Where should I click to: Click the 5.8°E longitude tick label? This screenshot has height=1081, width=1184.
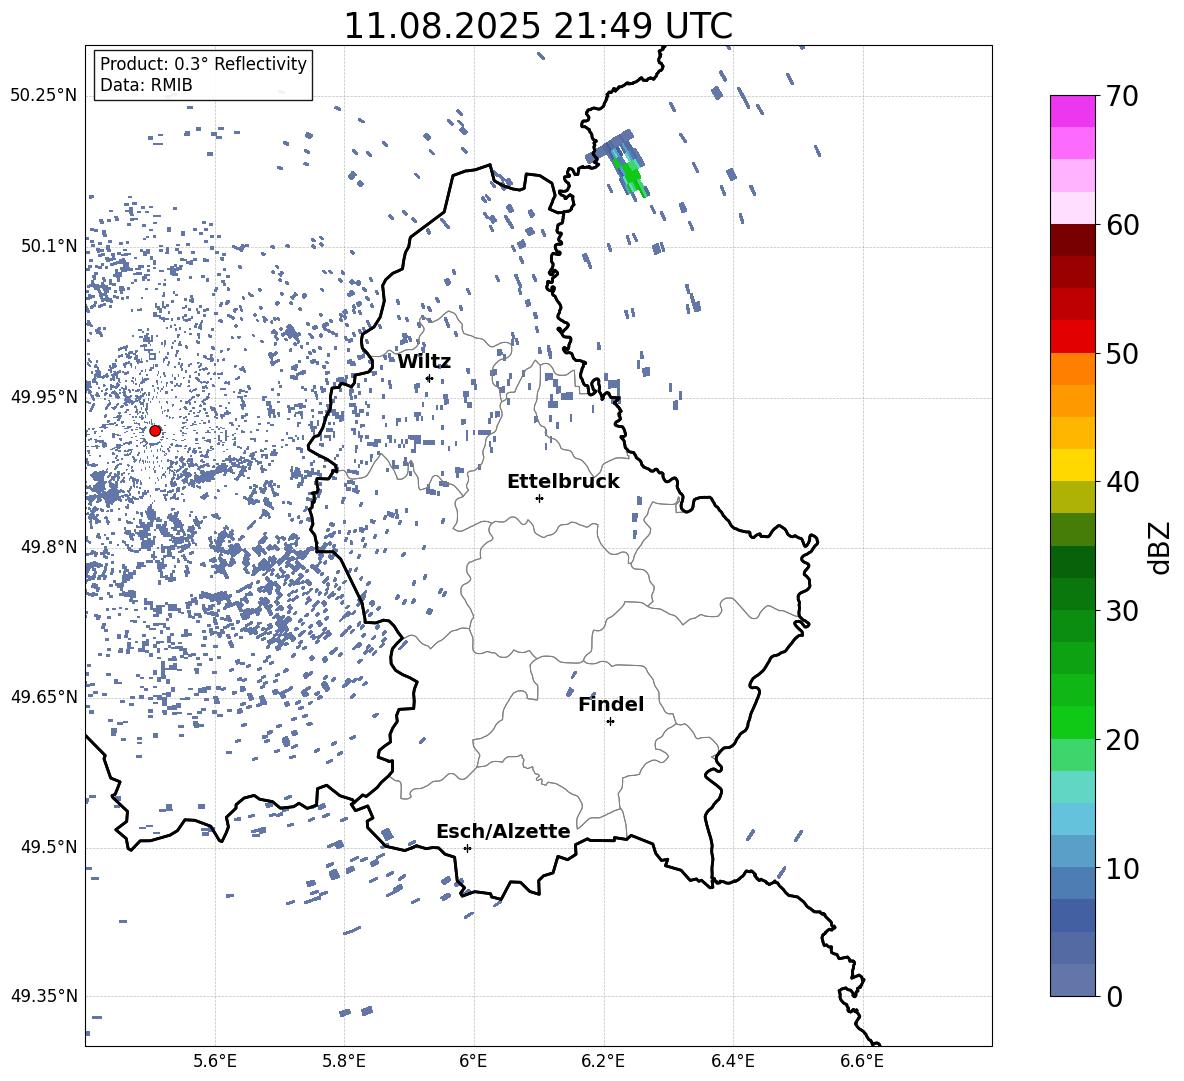tap(344, 1061)
